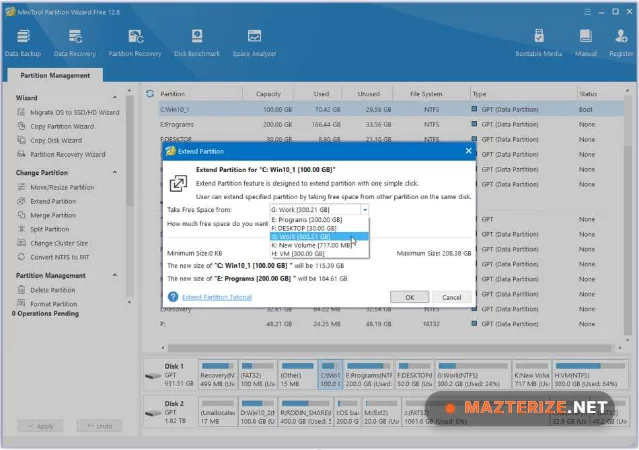Choose Delete Partition
This screenshot has height=450, width=639.
pyautogui.click(x=46, y=290)
